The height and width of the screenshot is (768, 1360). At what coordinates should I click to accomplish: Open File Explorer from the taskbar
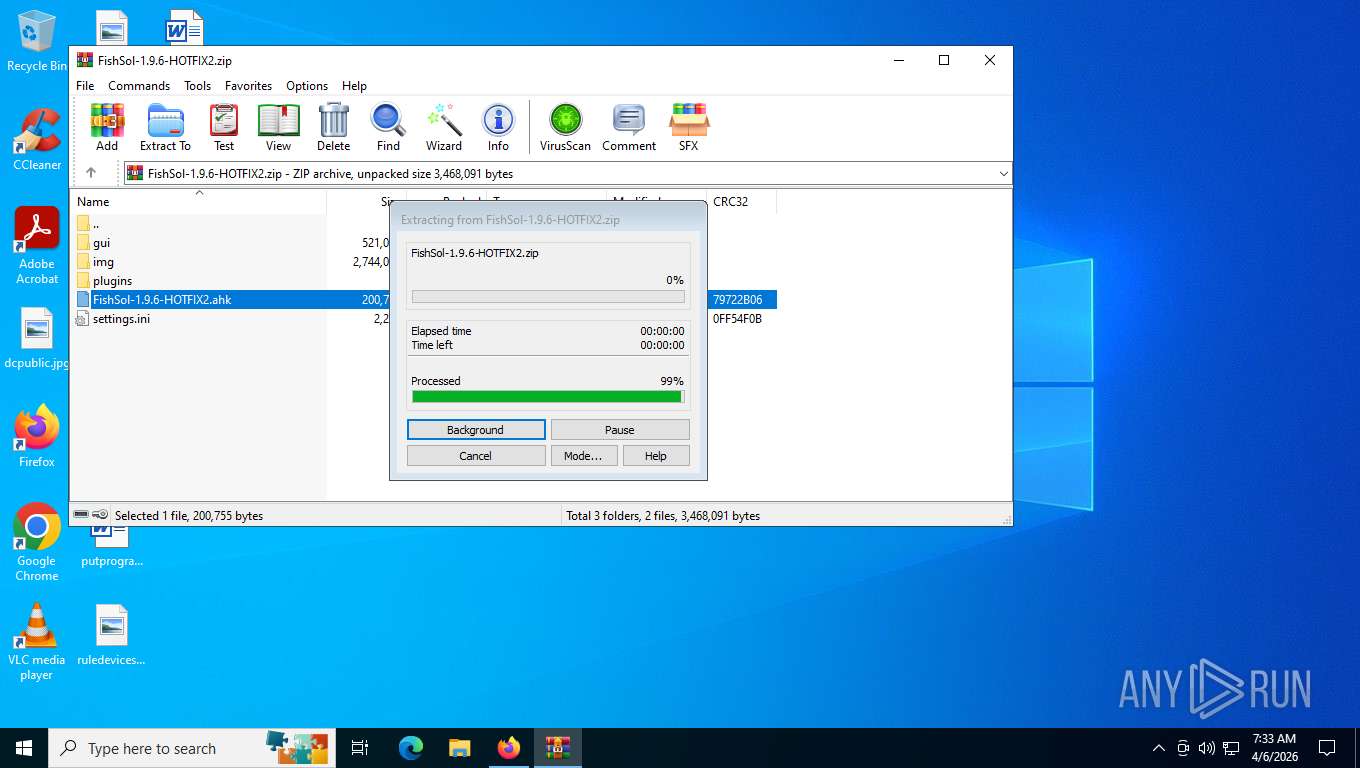tap(460, 748)
